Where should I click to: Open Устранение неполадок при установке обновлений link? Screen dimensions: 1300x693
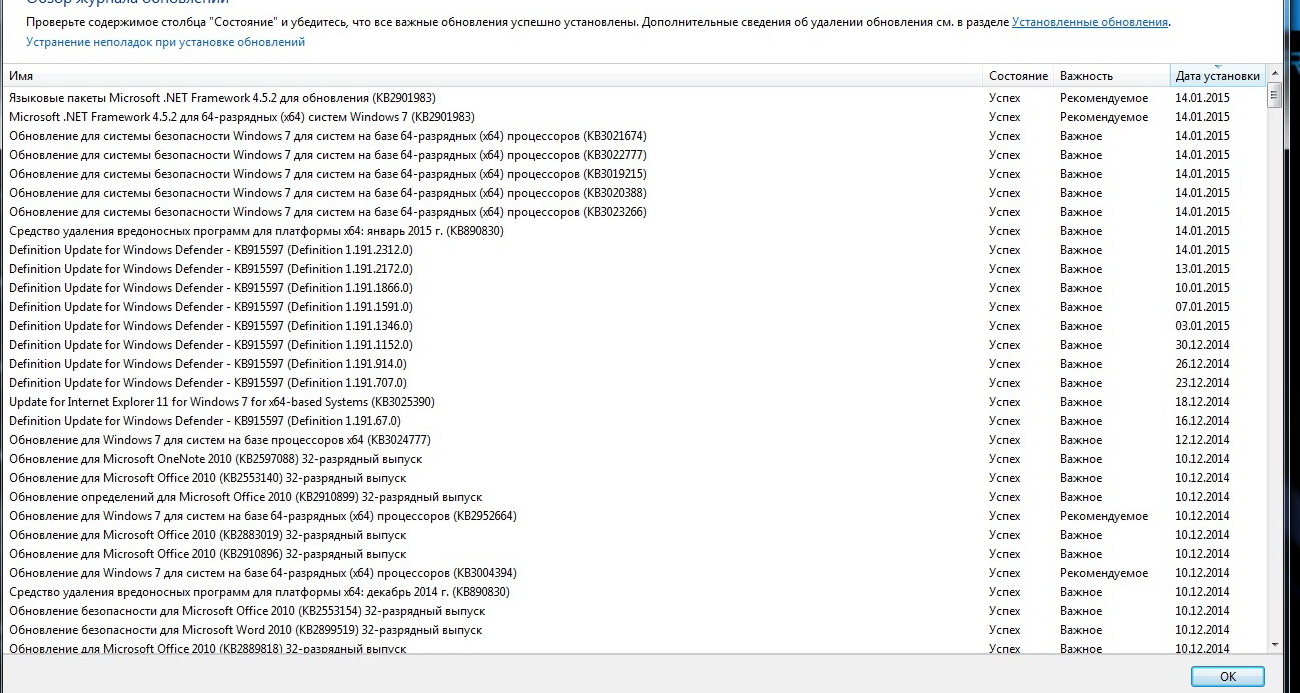(165, 42)
